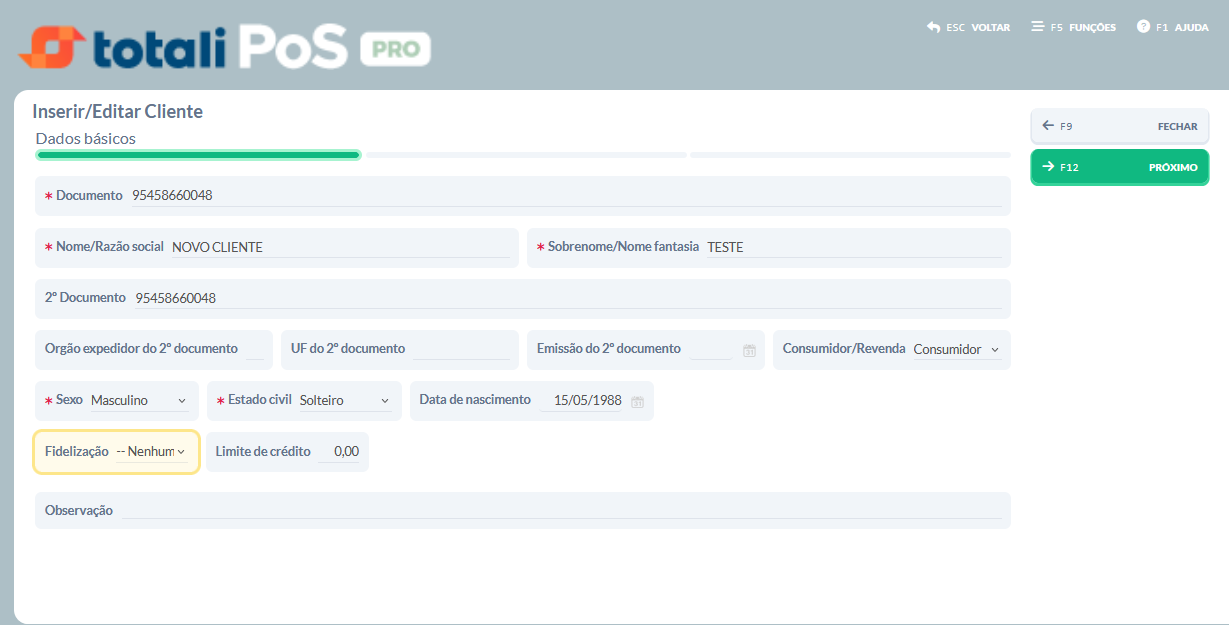Click the Ajuda label in the header
The image size is (1229, 625).
pos(1191,28)
